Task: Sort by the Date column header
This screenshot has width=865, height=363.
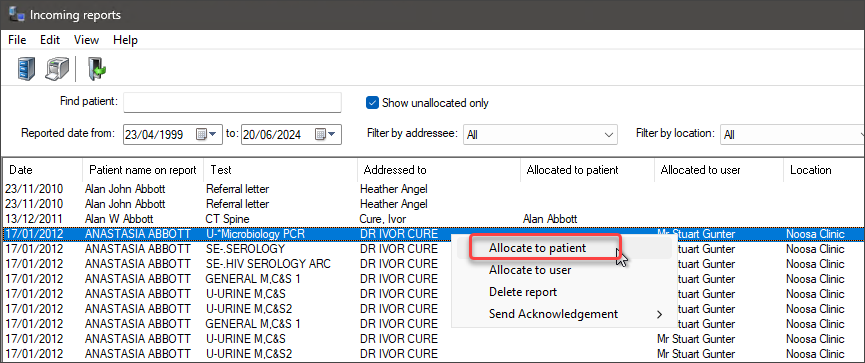Action: 42,170
